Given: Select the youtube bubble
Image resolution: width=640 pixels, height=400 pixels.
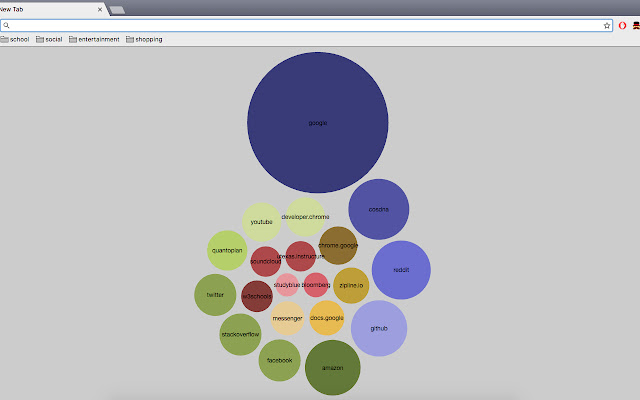Looking at the screenshot, I should pos(262,222).
